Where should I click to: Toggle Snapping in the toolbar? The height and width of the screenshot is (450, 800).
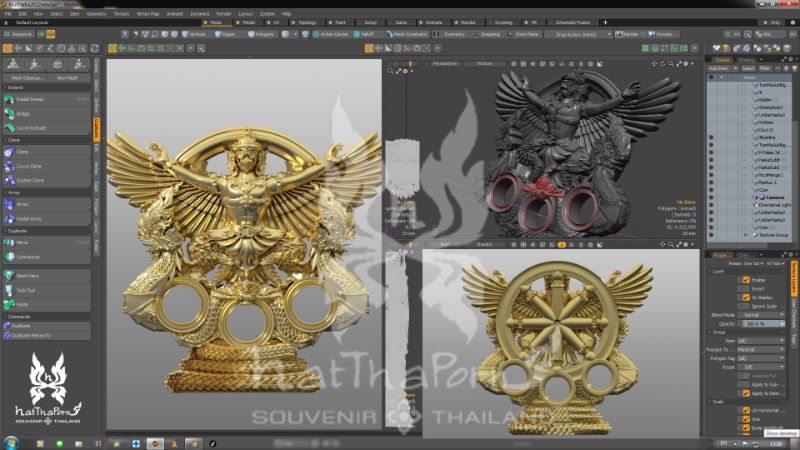(x=487, y=34)
